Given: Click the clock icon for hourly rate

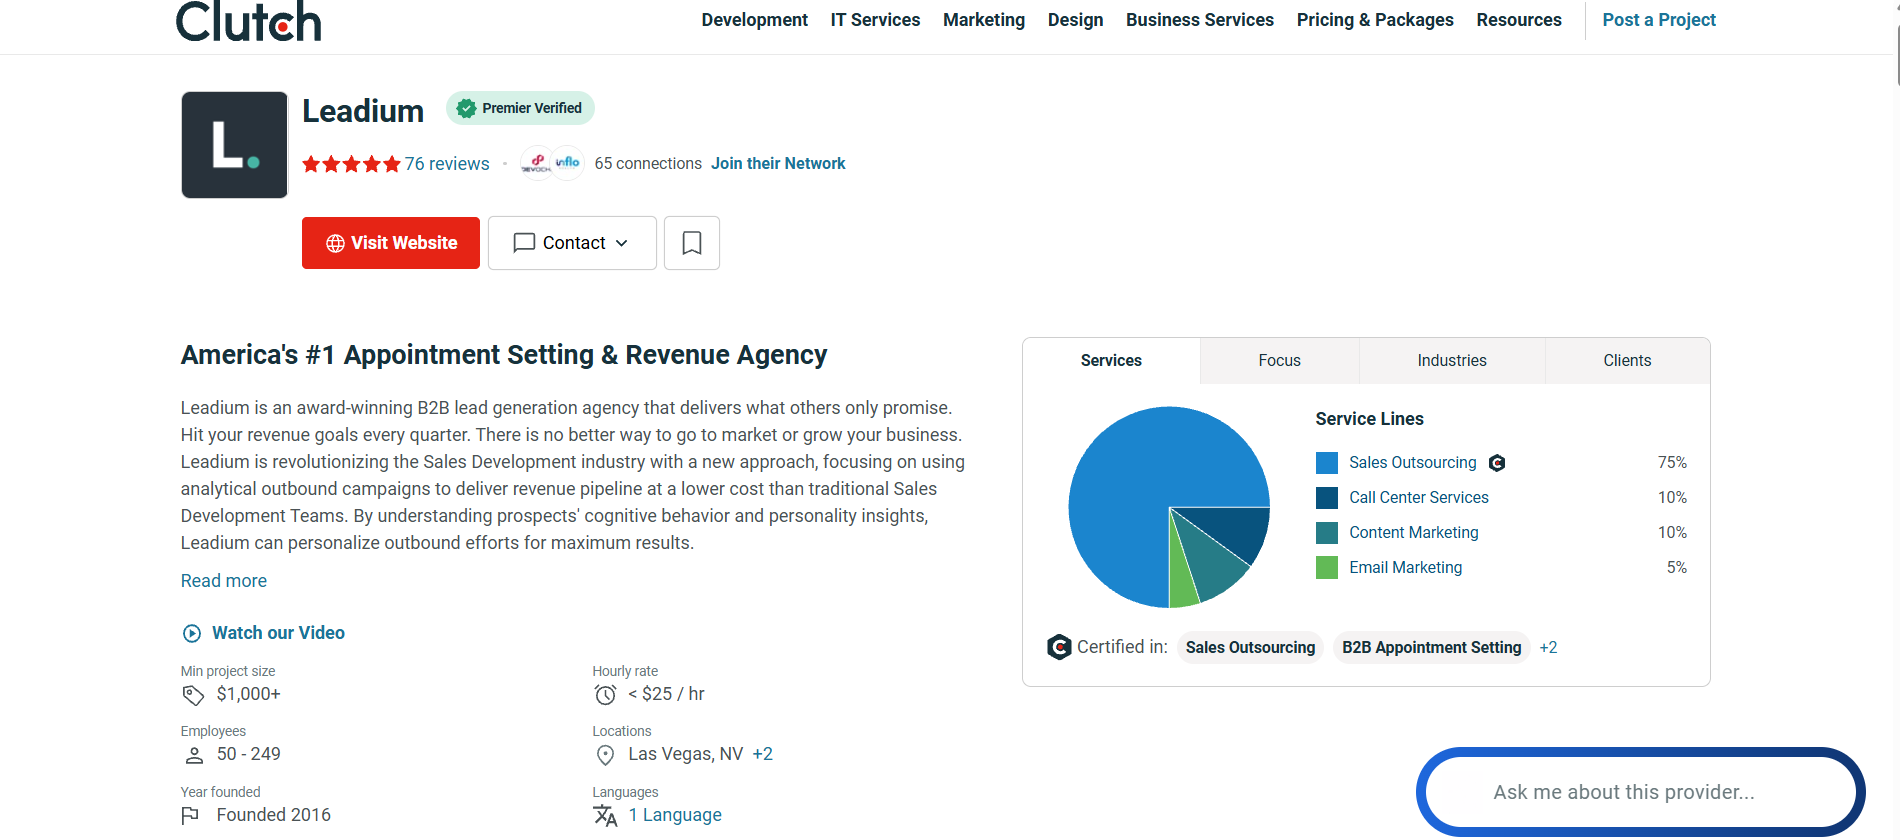Looking at the screenshot, I should (x=606, y=695).
